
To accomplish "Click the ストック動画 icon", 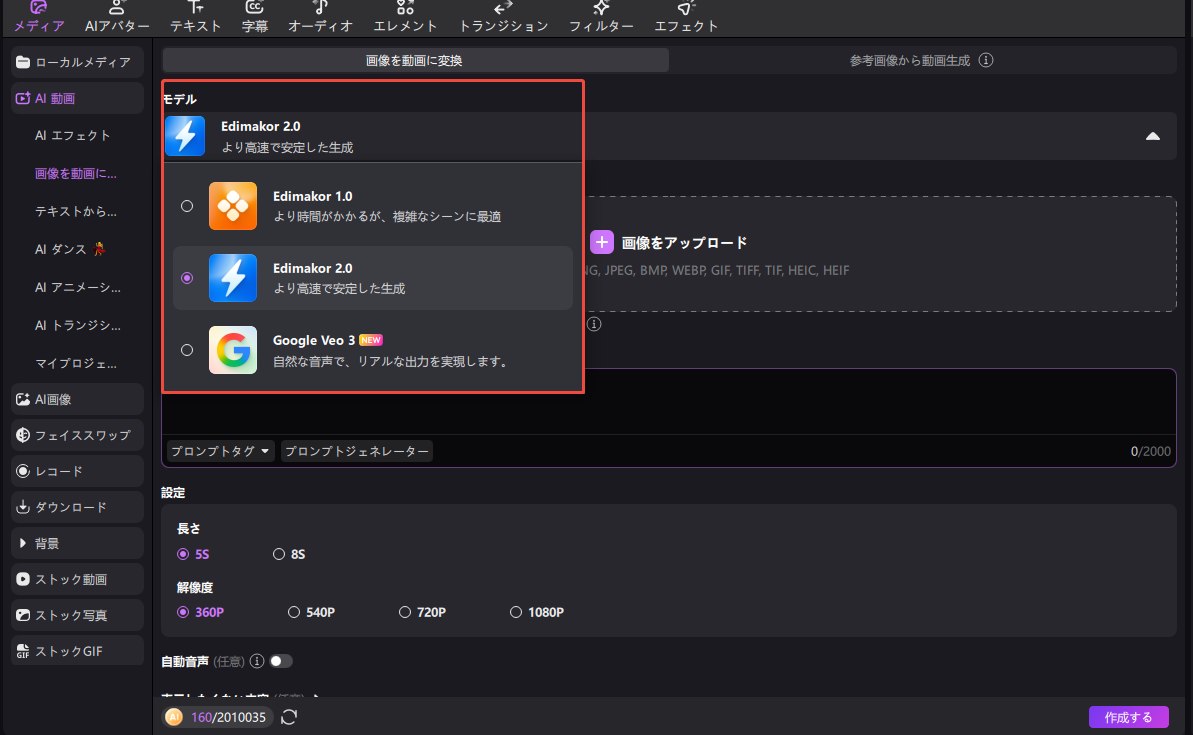I will pyautogui.click(x=23, y=579).
